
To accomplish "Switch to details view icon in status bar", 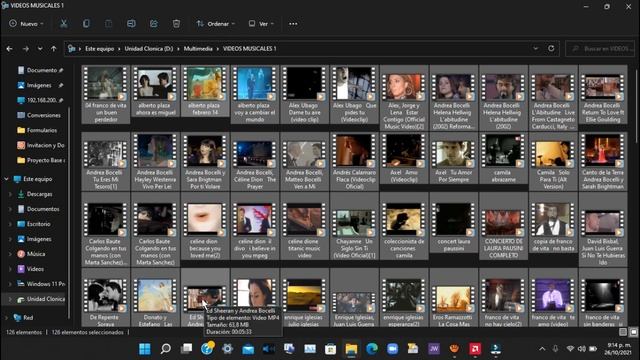I will pos(623,332).
